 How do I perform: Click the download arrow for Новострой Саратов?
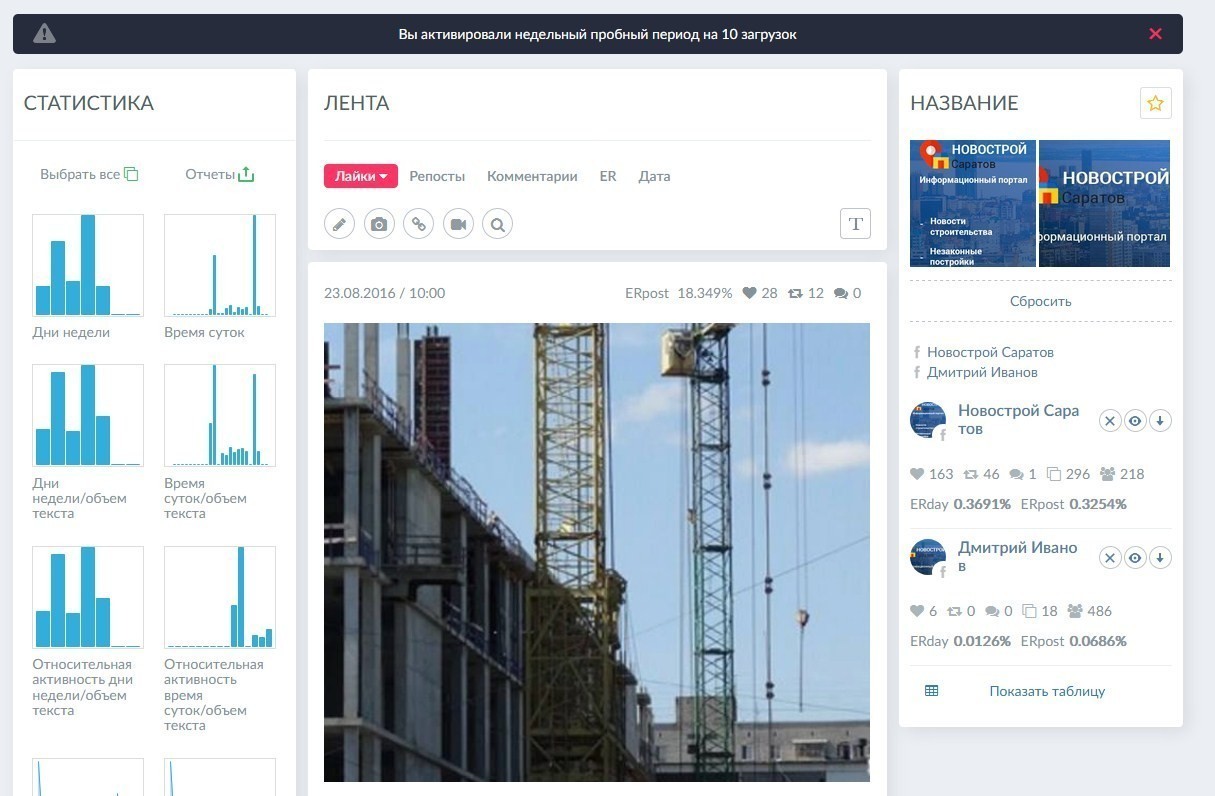click(1160, 421)
